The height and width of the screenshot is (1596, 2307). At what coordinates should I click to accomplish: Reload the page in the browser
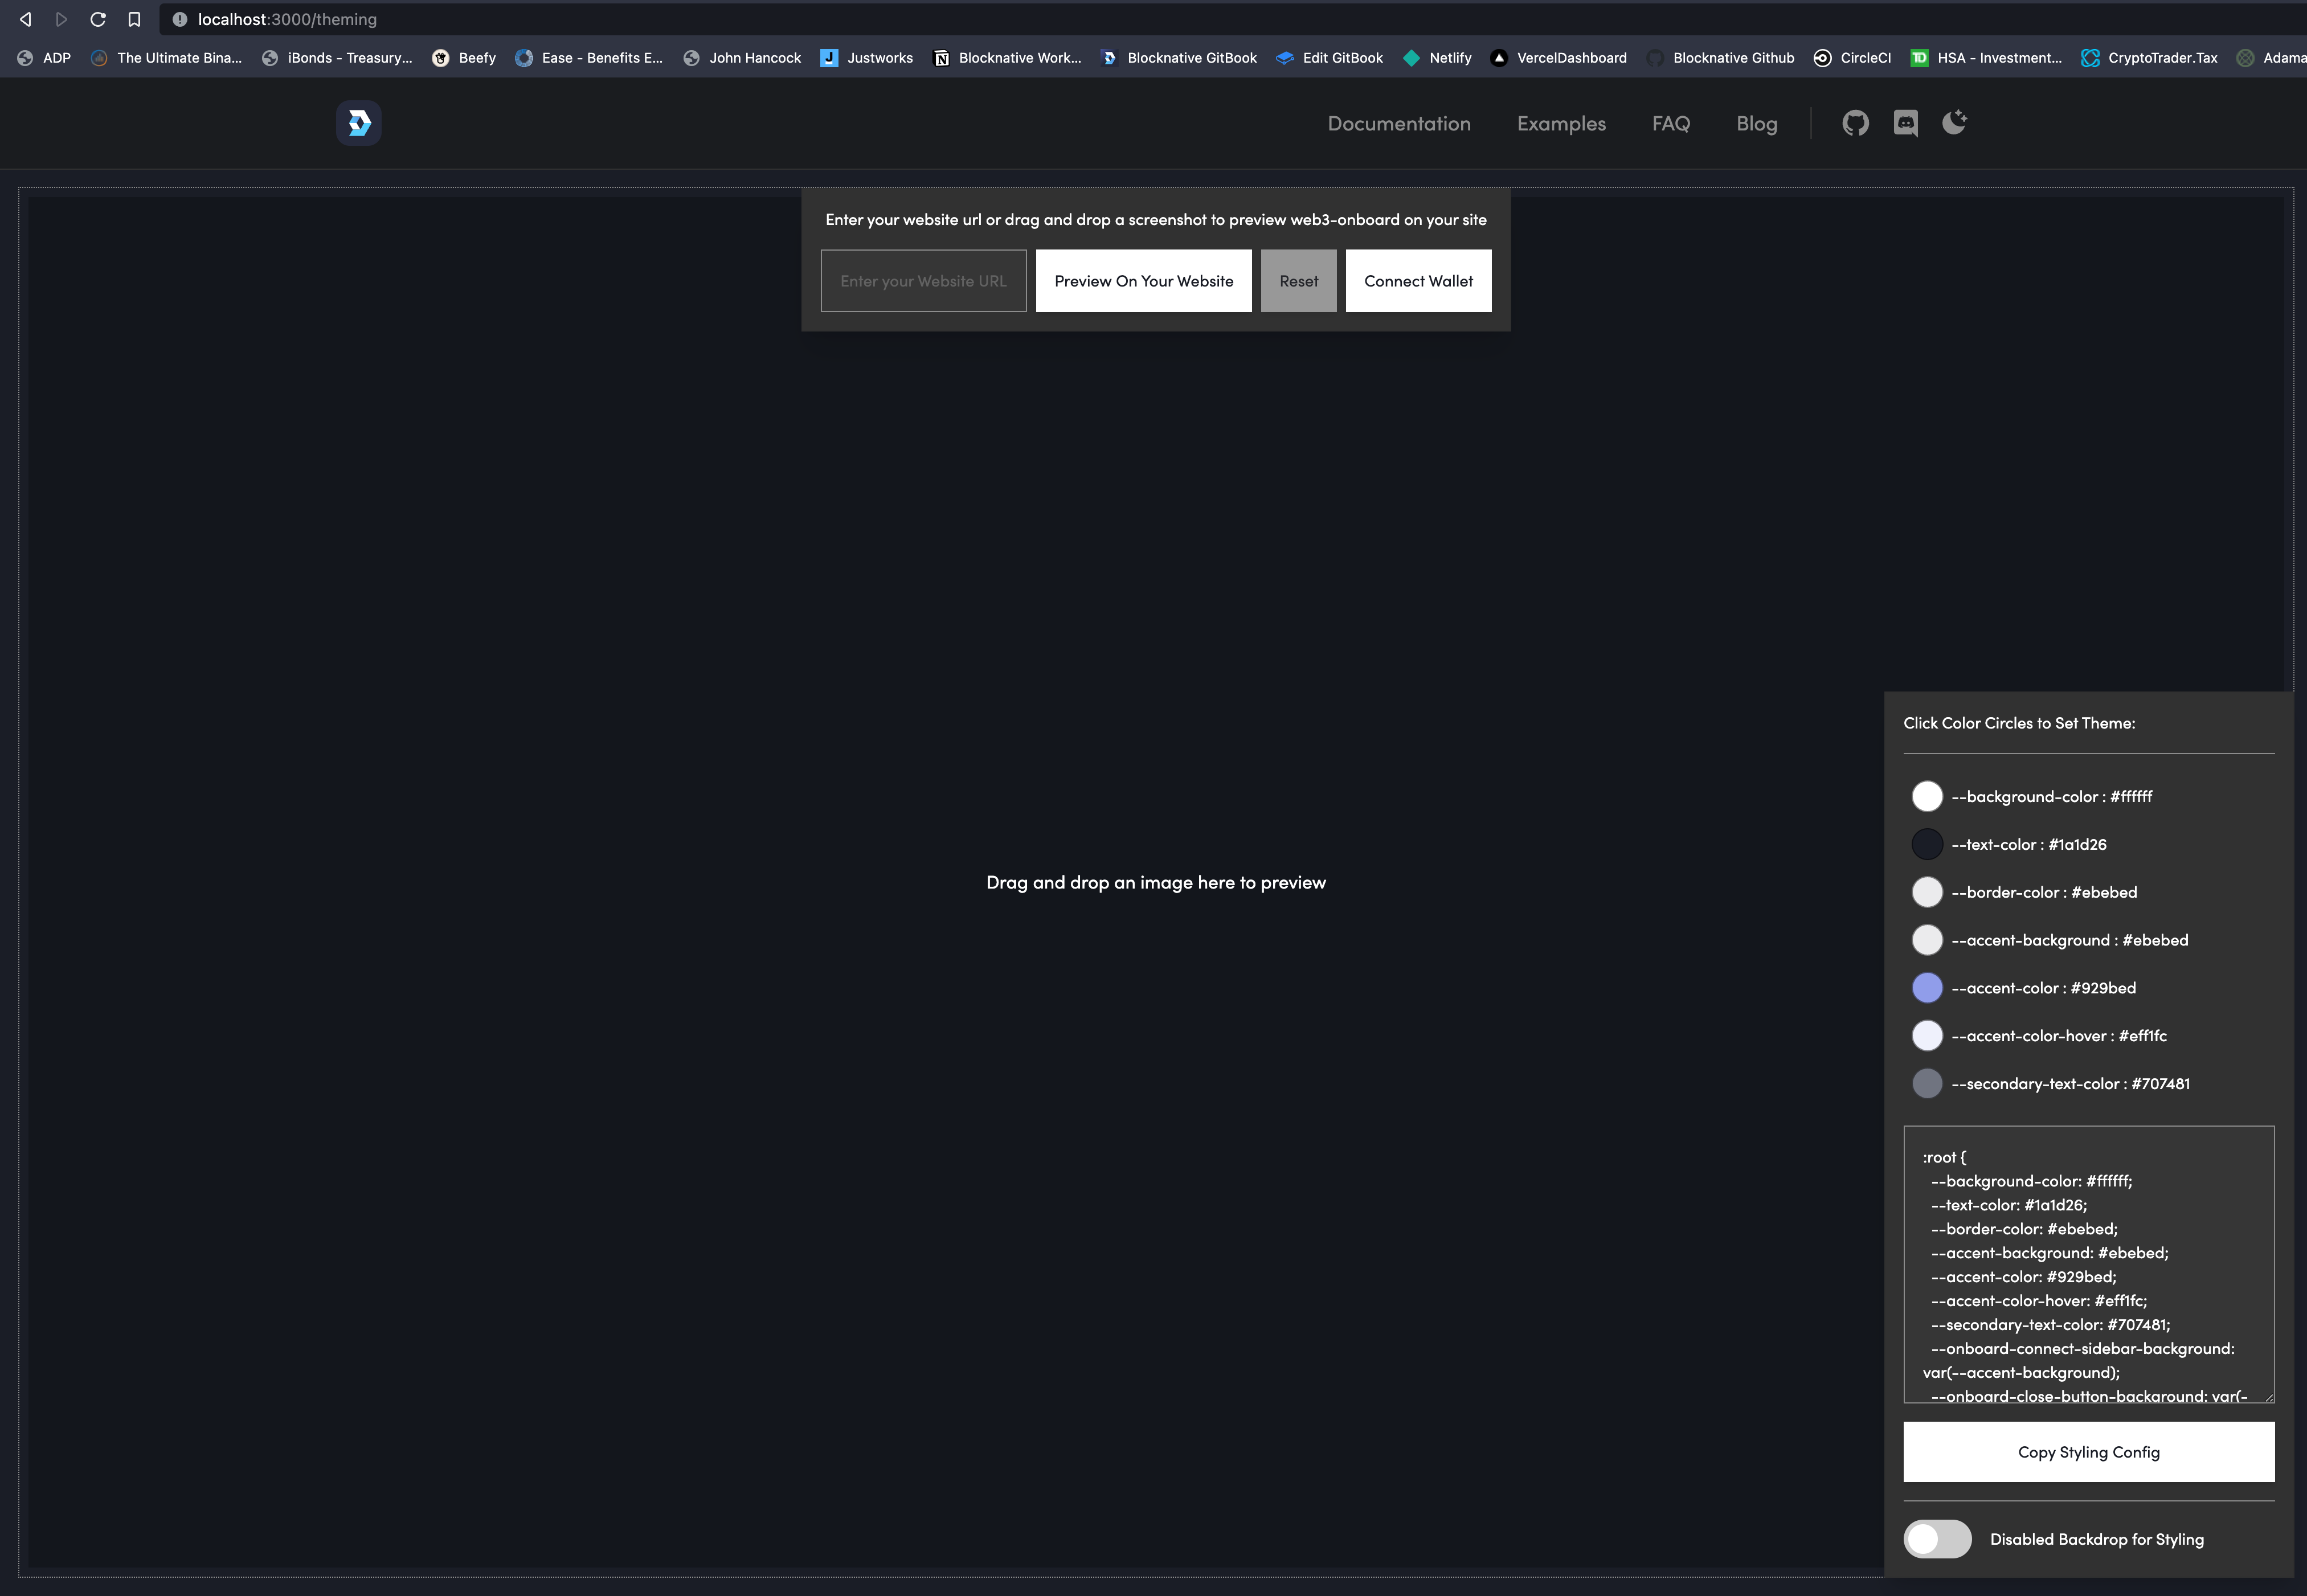98,19
